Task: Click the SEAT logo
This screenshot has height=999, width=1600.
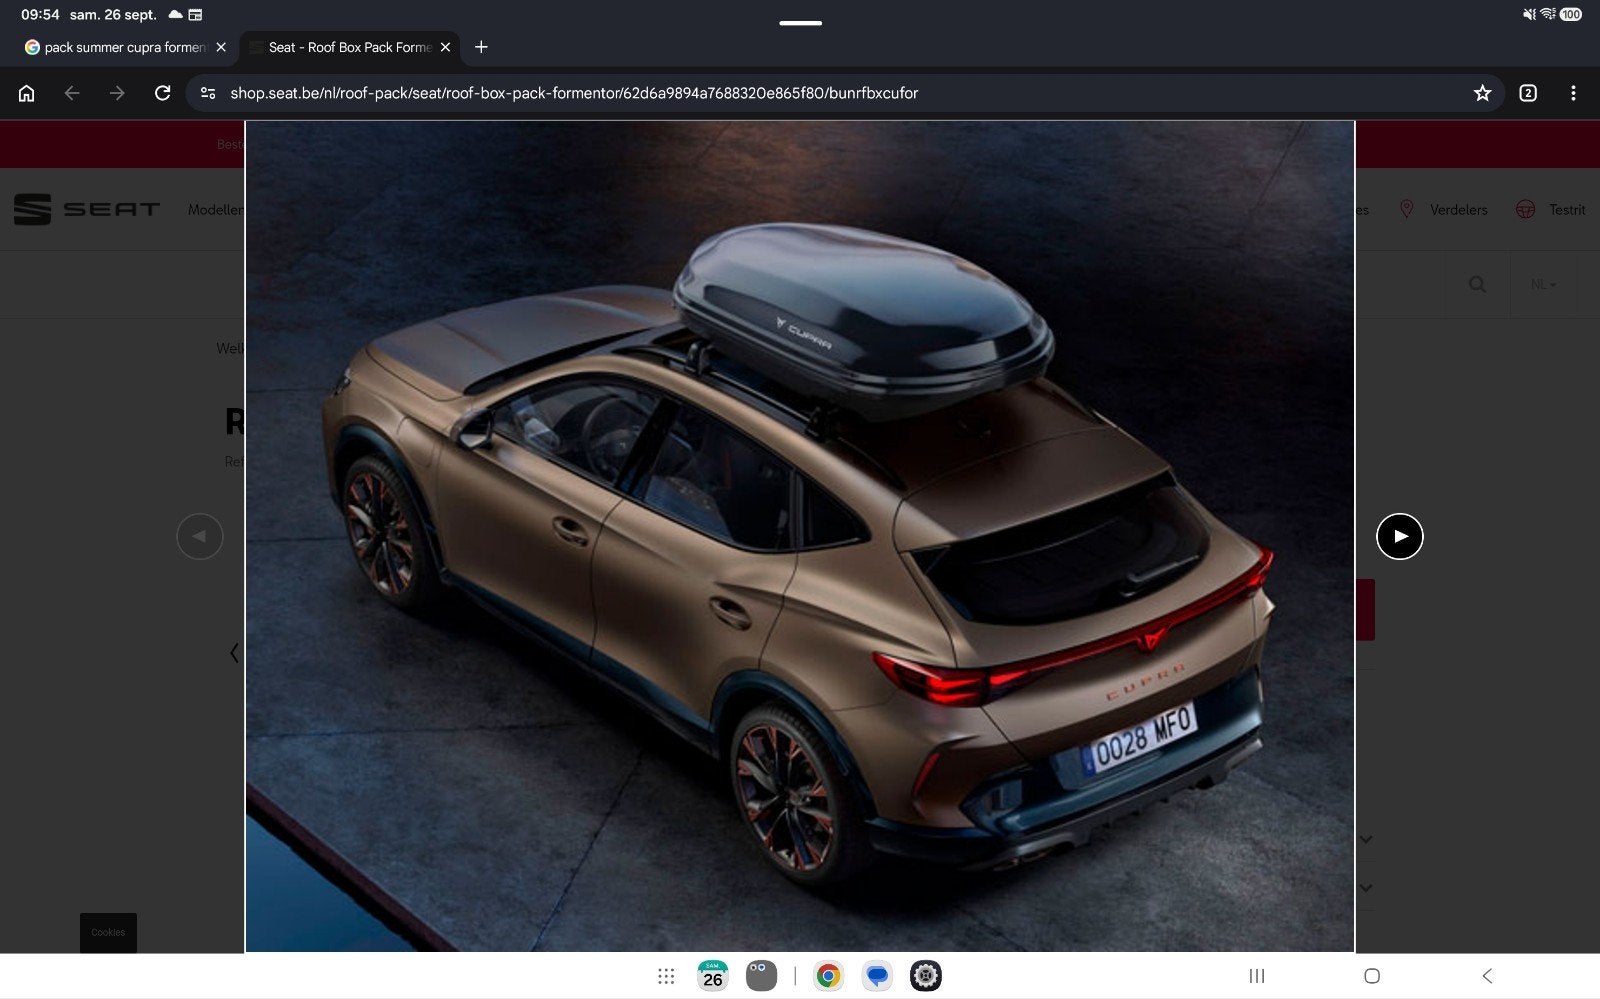Action: pyautogui.click(x=86, y=209)
